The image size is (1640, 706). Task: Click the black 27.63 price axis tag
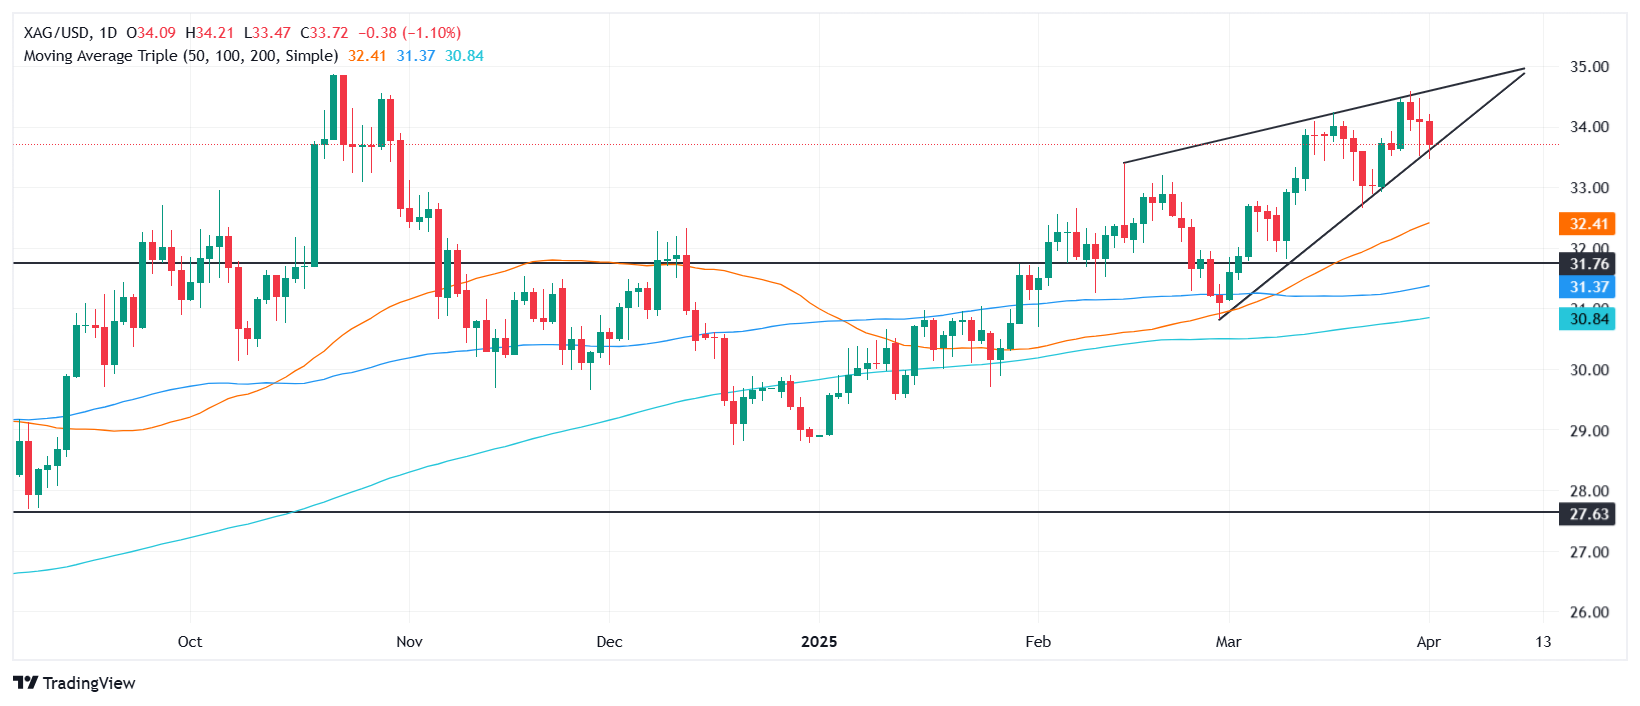tap(1588, 514)
